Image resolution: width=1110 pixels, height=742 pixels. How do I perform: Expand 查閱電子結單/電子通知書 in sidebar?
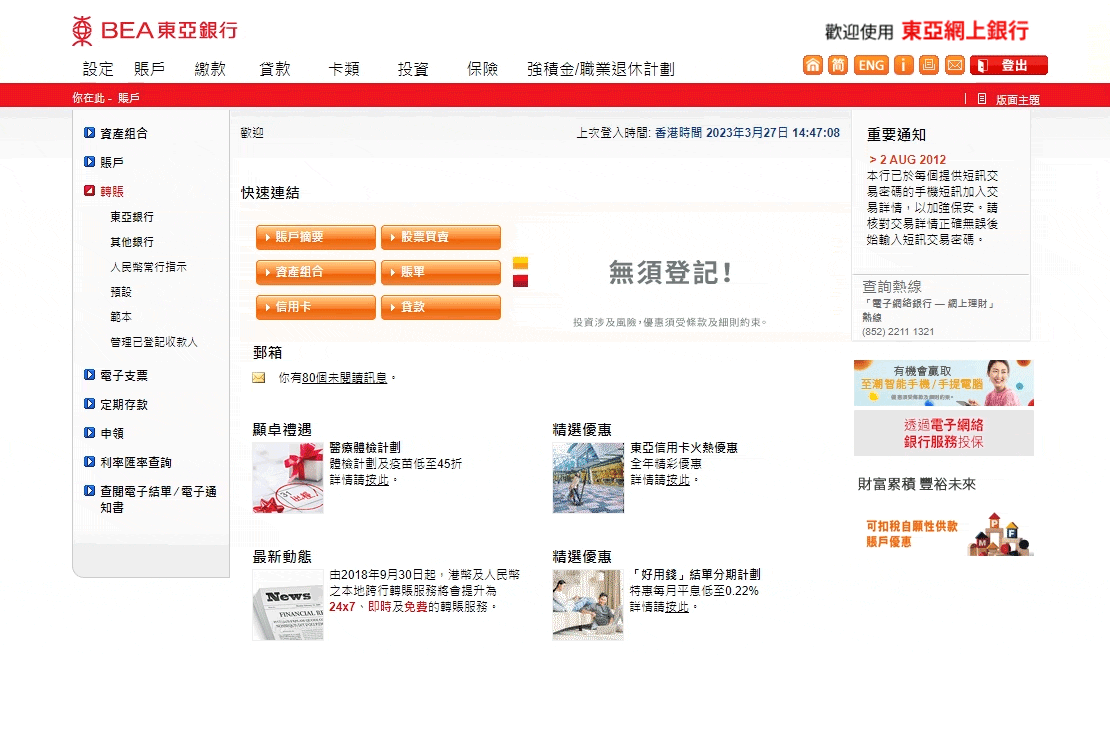[150, 498]
